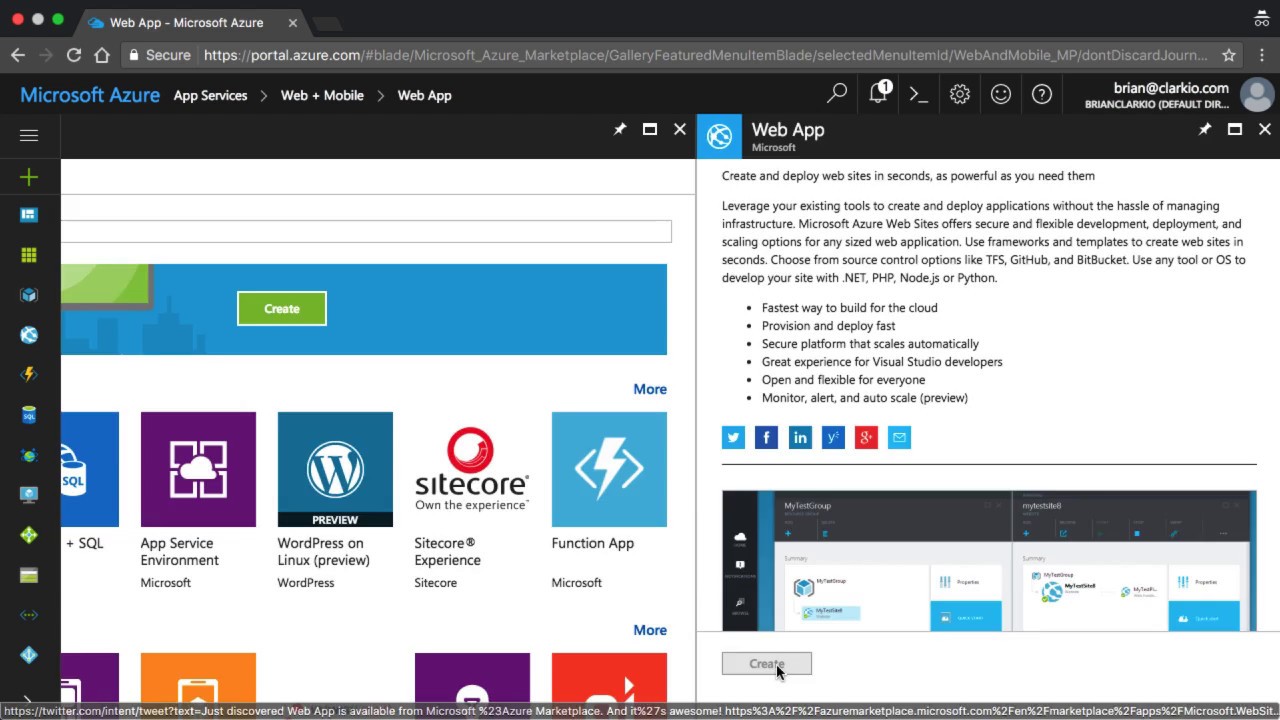Open SQL databases icon in sidebar
The width and height of the screenshot is (1280, 720).
[29, 415]
